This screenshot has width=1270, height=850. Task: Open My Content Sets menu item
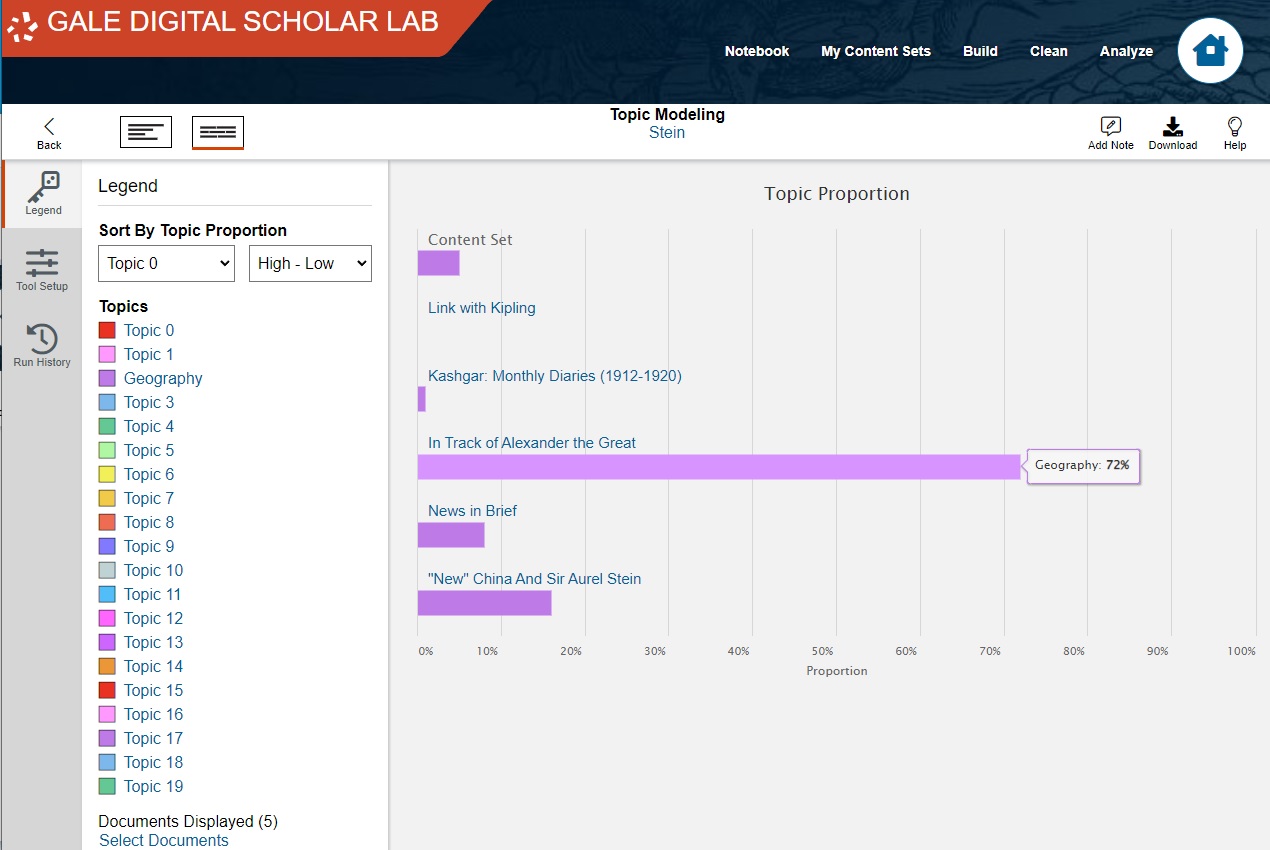tap(876, 51)
